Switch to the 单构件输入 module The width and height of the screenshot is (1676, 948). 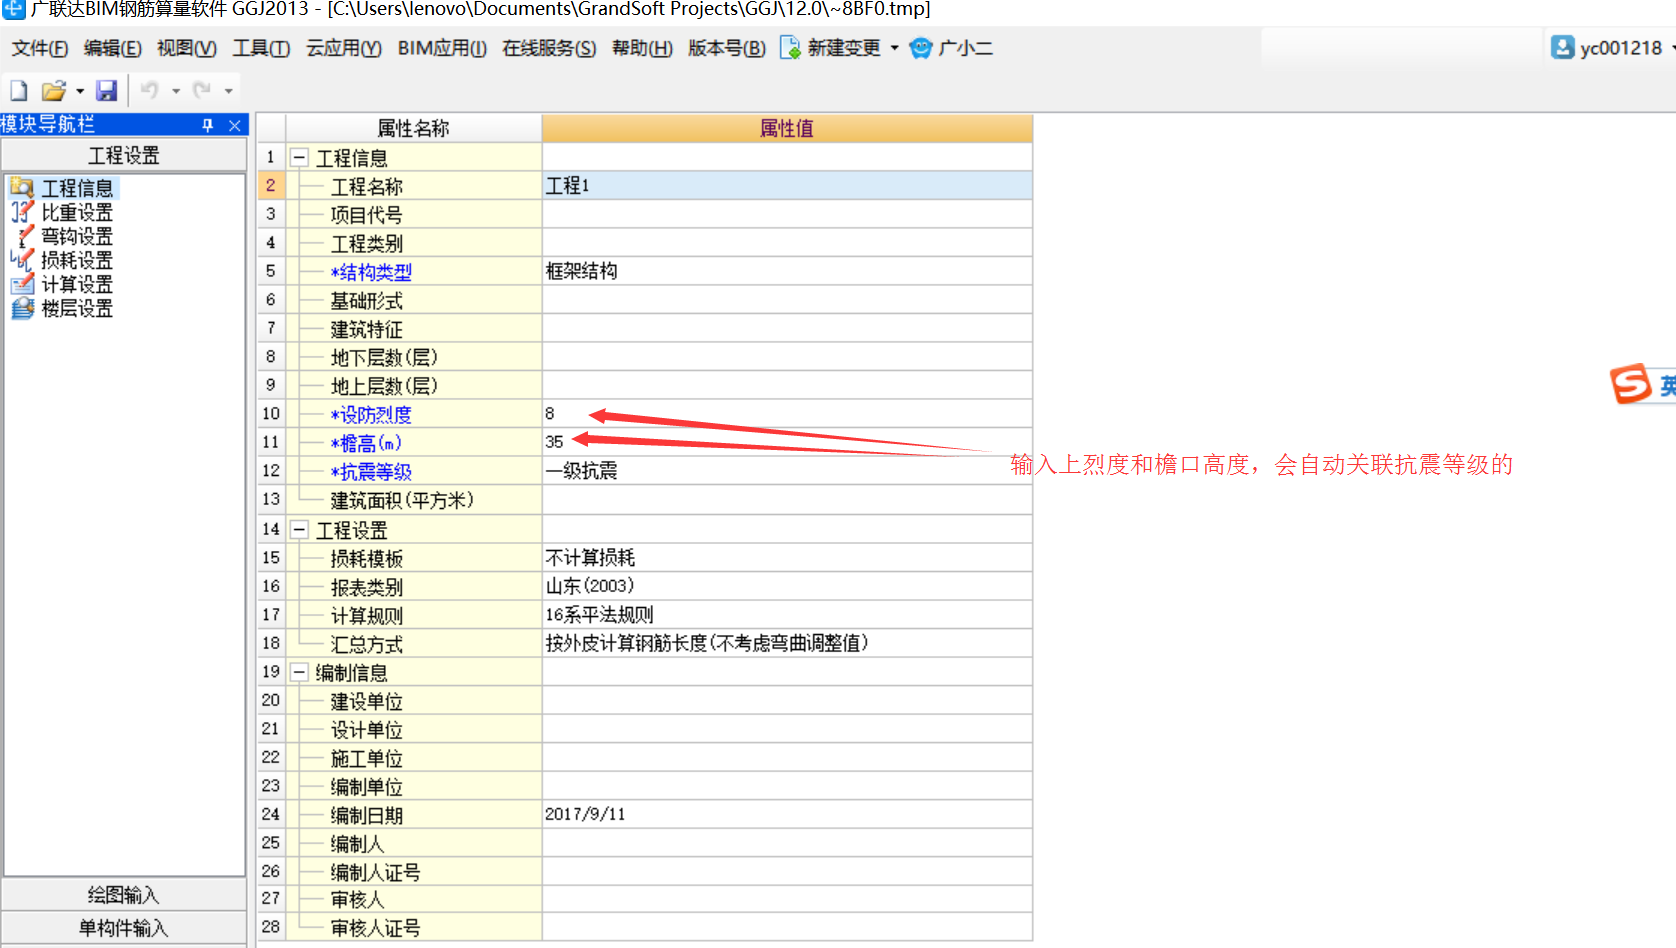point(124,928)
